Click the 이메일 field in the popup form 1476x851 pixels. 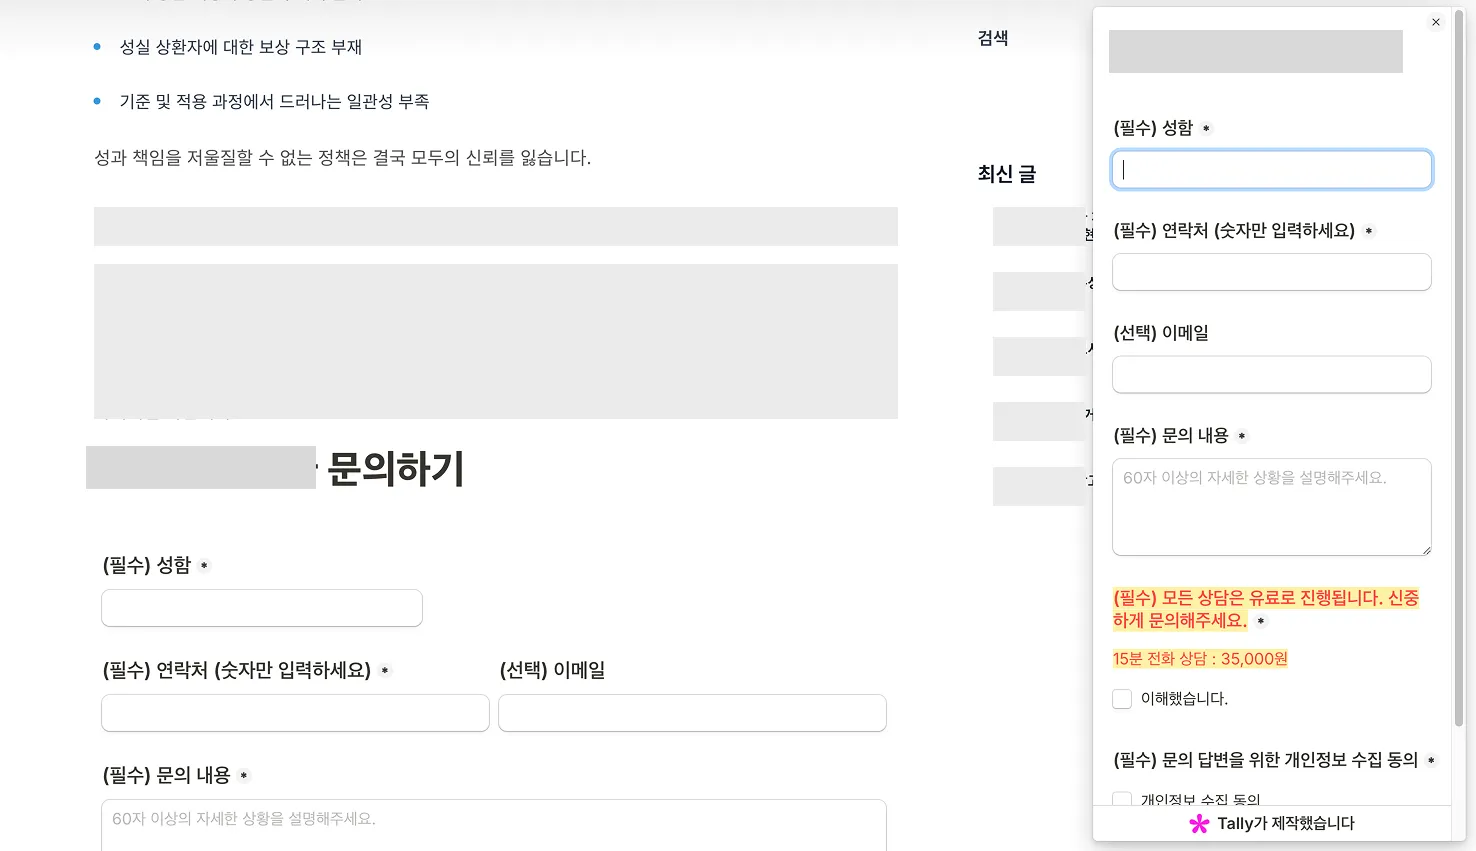click(x=1271, y=374)
